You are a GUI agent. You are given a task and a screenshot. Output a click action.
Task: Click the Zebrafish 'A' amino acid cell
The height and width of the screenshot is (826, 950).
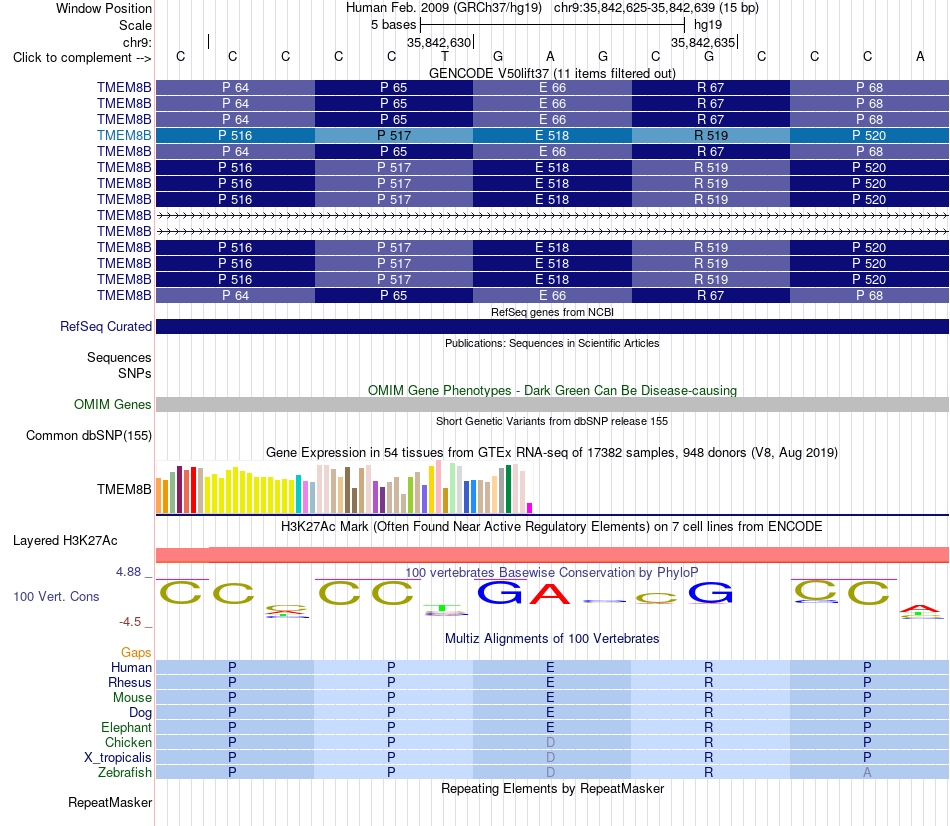[868, 773]
